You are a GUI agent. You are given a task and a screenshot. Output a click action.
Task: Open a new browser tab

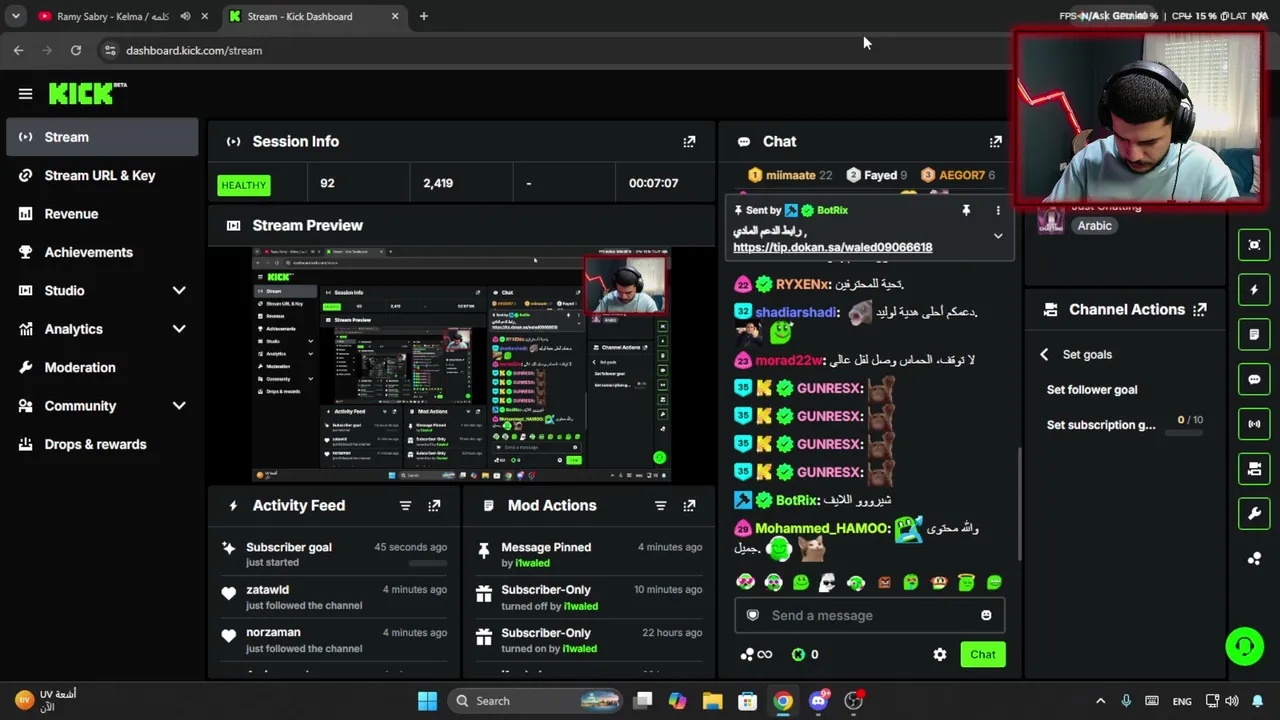coord(424,16)
